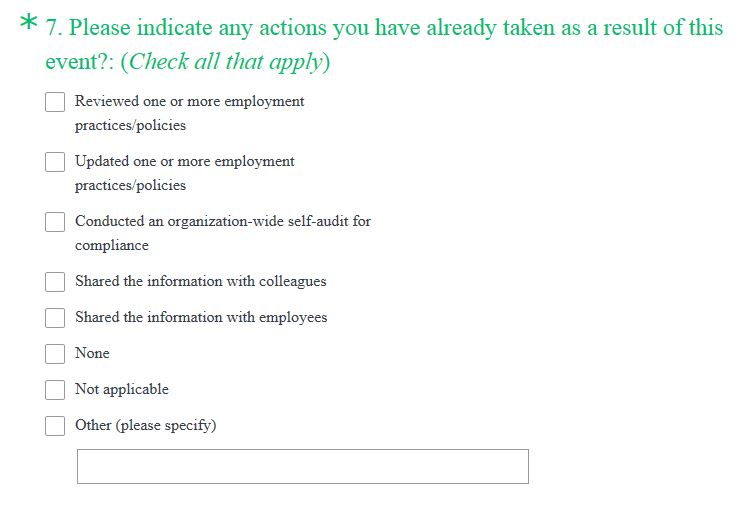Click the 'Shared the information with colleagues' label

(x=200, y=282)
